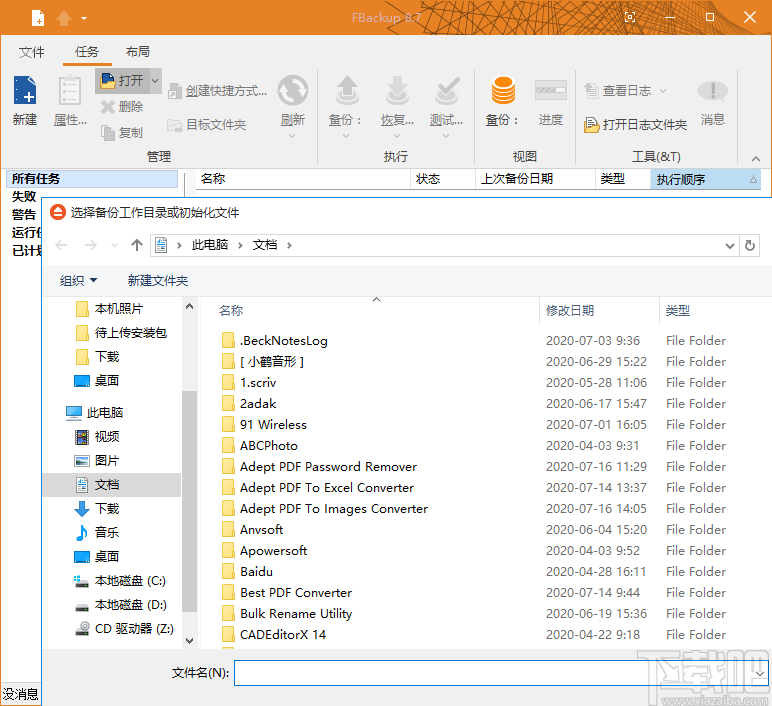Click the New task (新建) icon
The height and width of the screenshot is (706, 772).
pos(25,90)
